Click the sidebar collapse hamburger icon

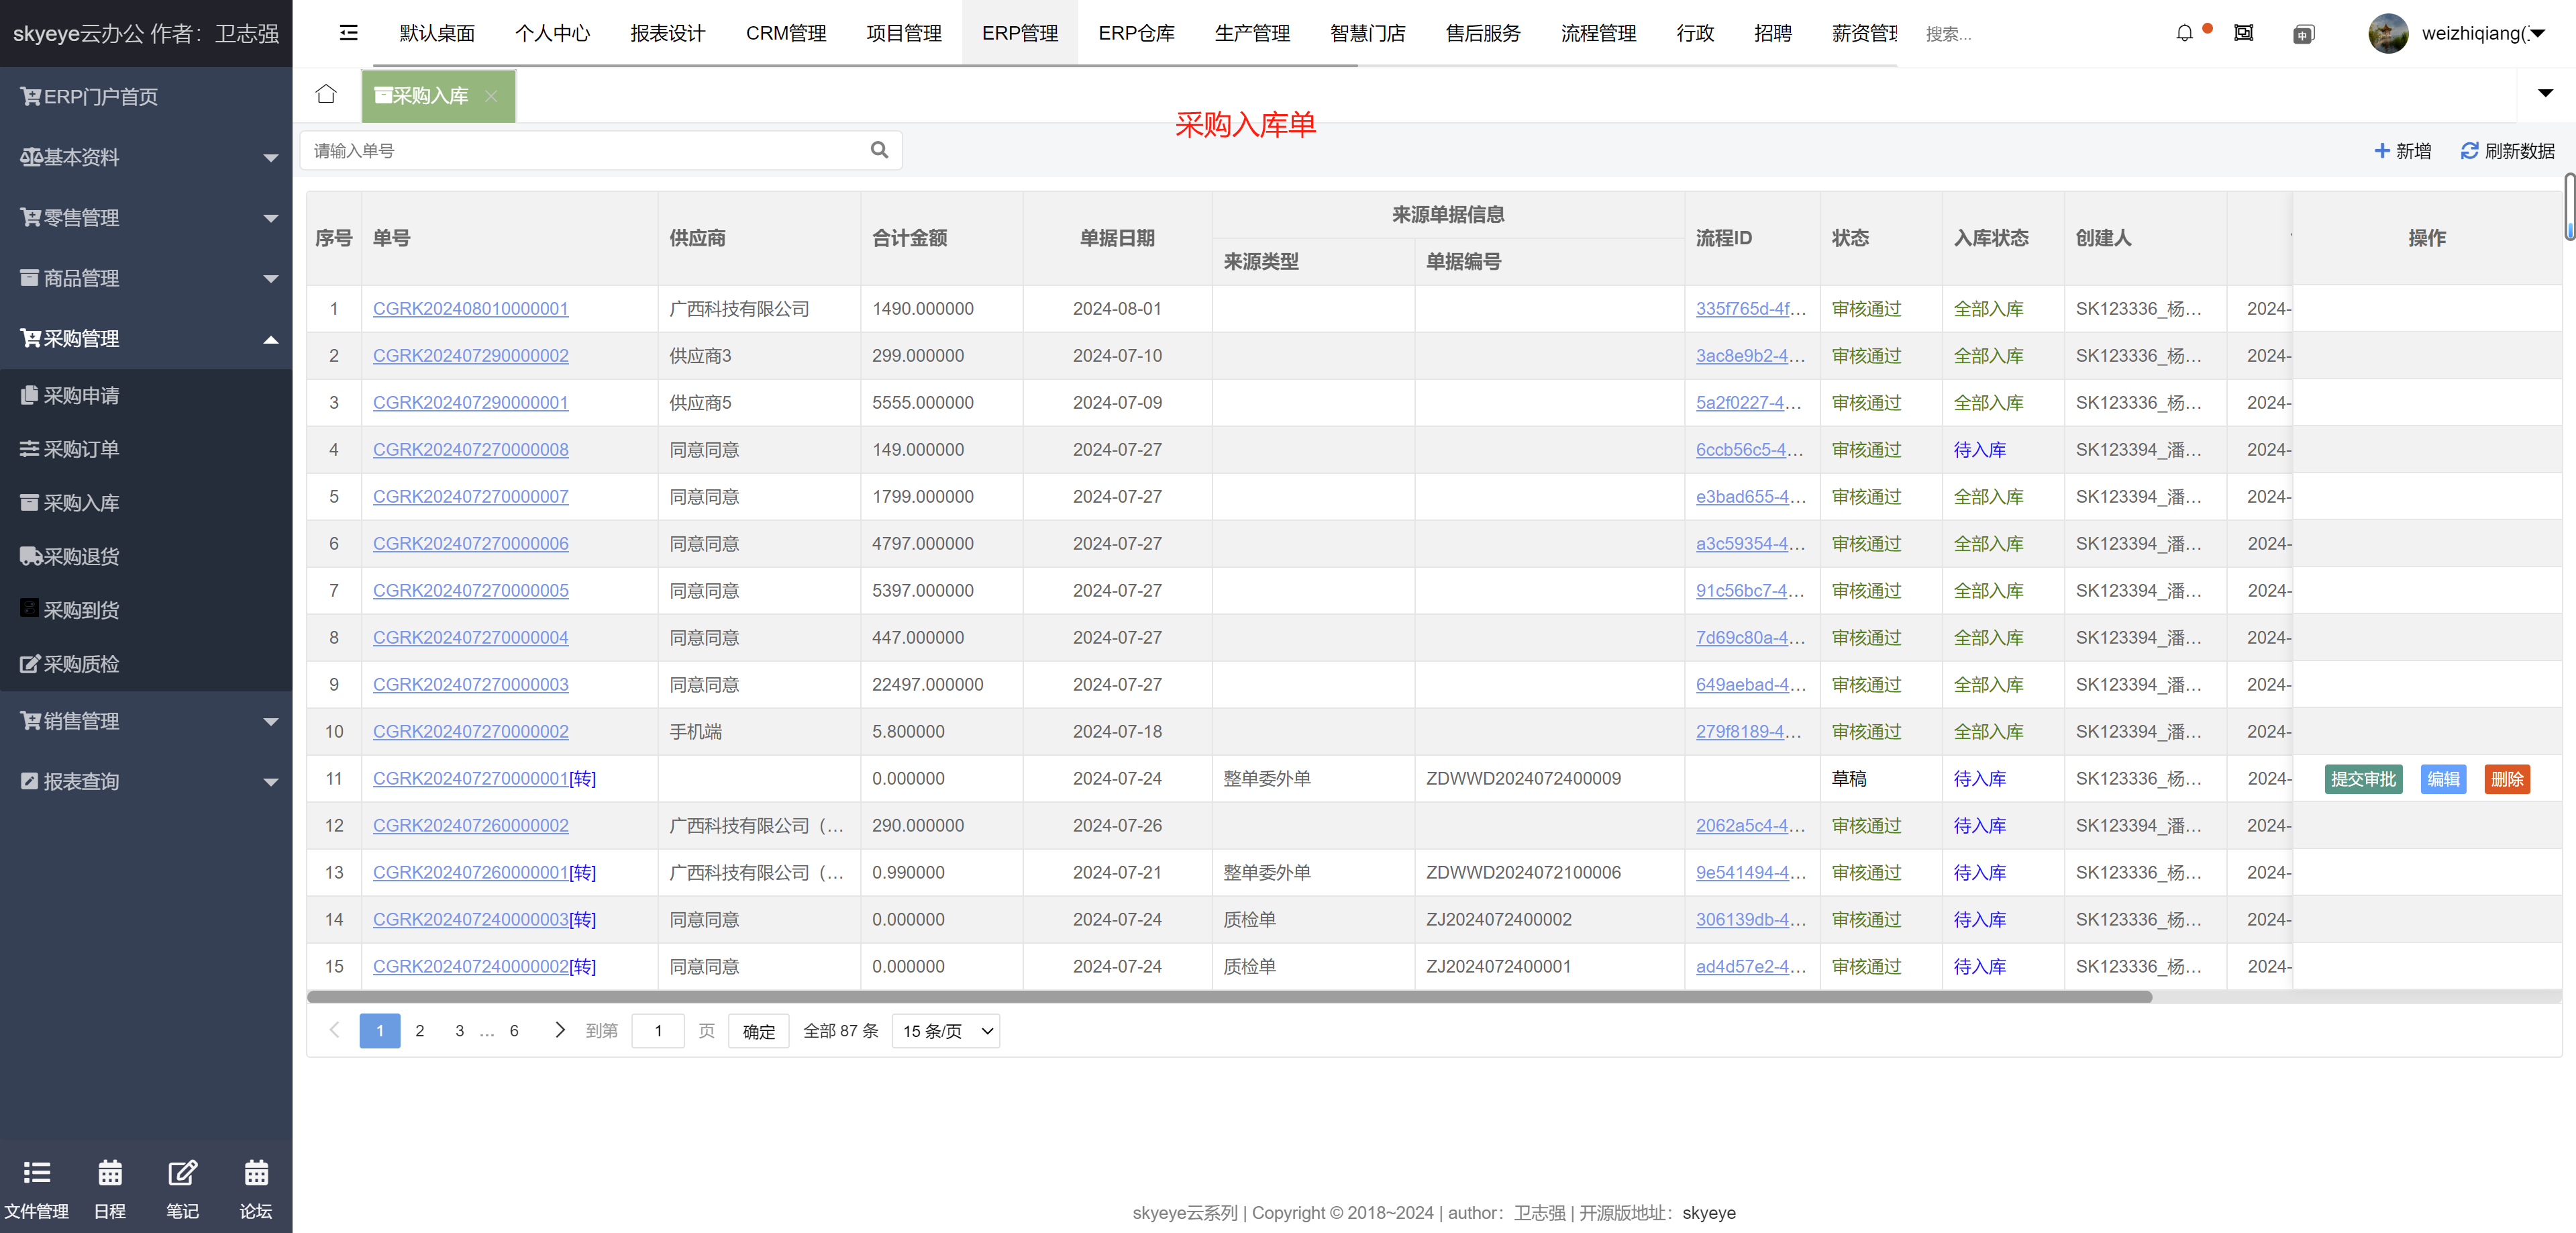348,33
